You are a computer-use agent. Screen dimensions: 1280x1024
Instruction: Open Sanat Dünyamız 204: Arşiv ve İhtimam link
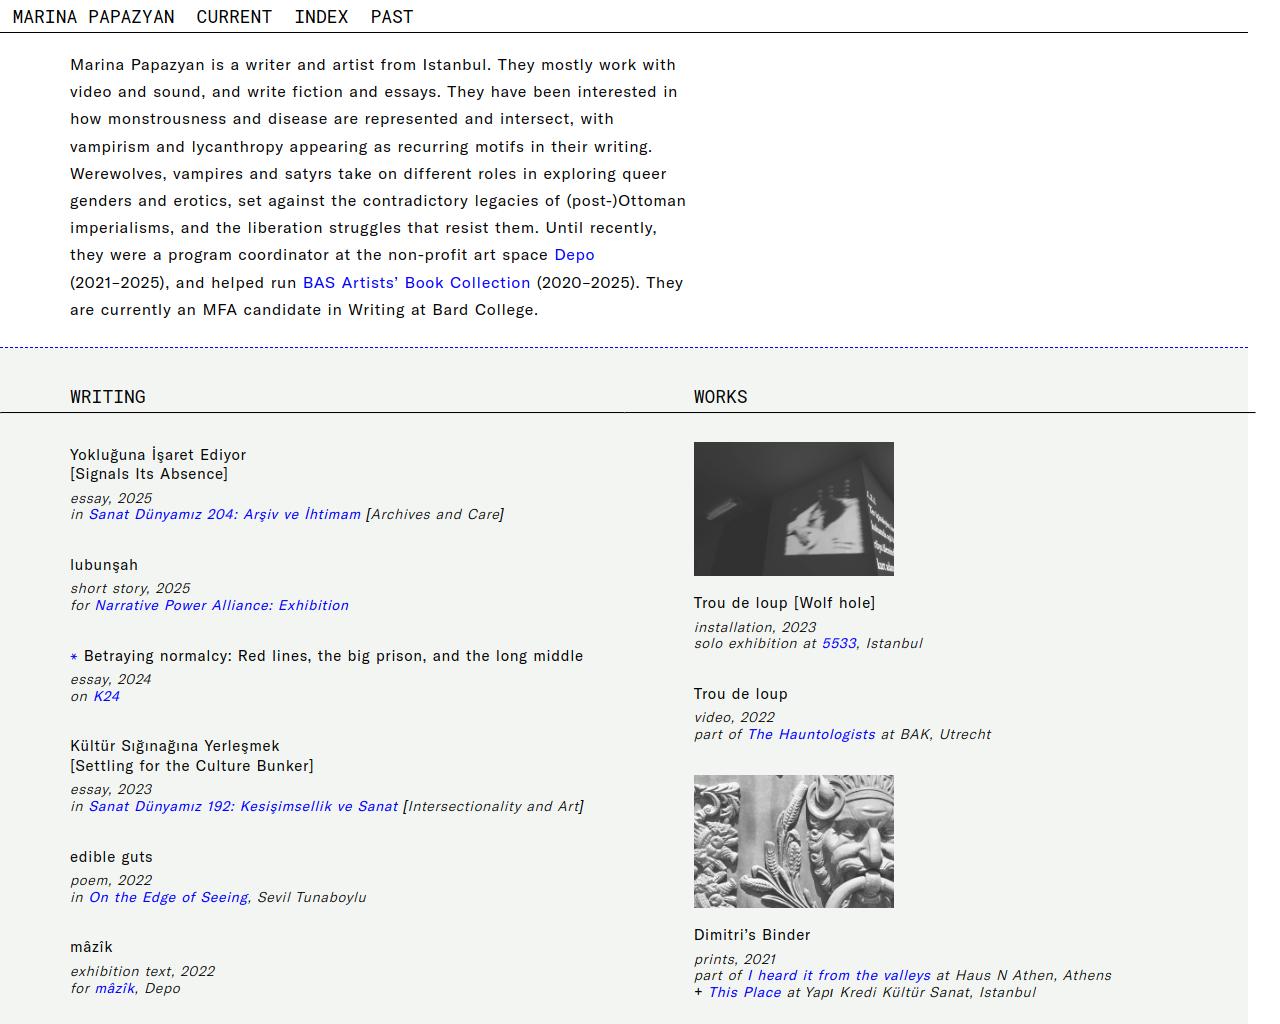pos(224,515)
